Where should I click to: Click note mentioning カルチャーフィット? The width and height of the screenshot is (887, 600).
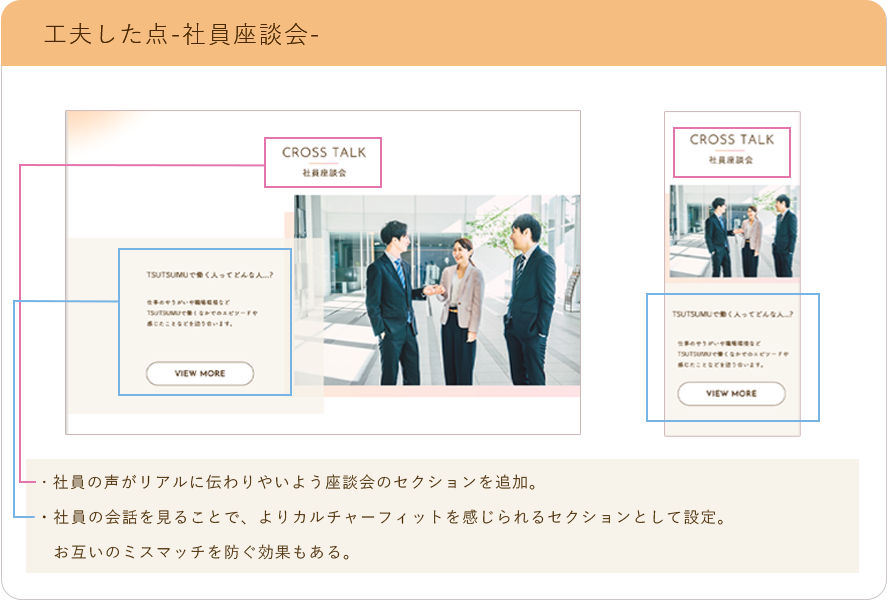point(390,517)
